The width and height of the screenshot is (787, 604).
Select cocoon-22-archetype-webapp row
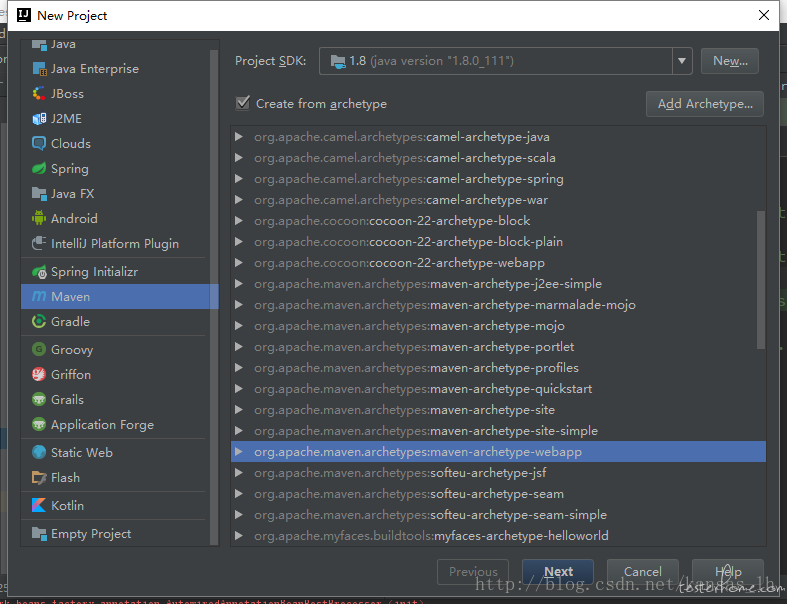[x=498, y=263]
